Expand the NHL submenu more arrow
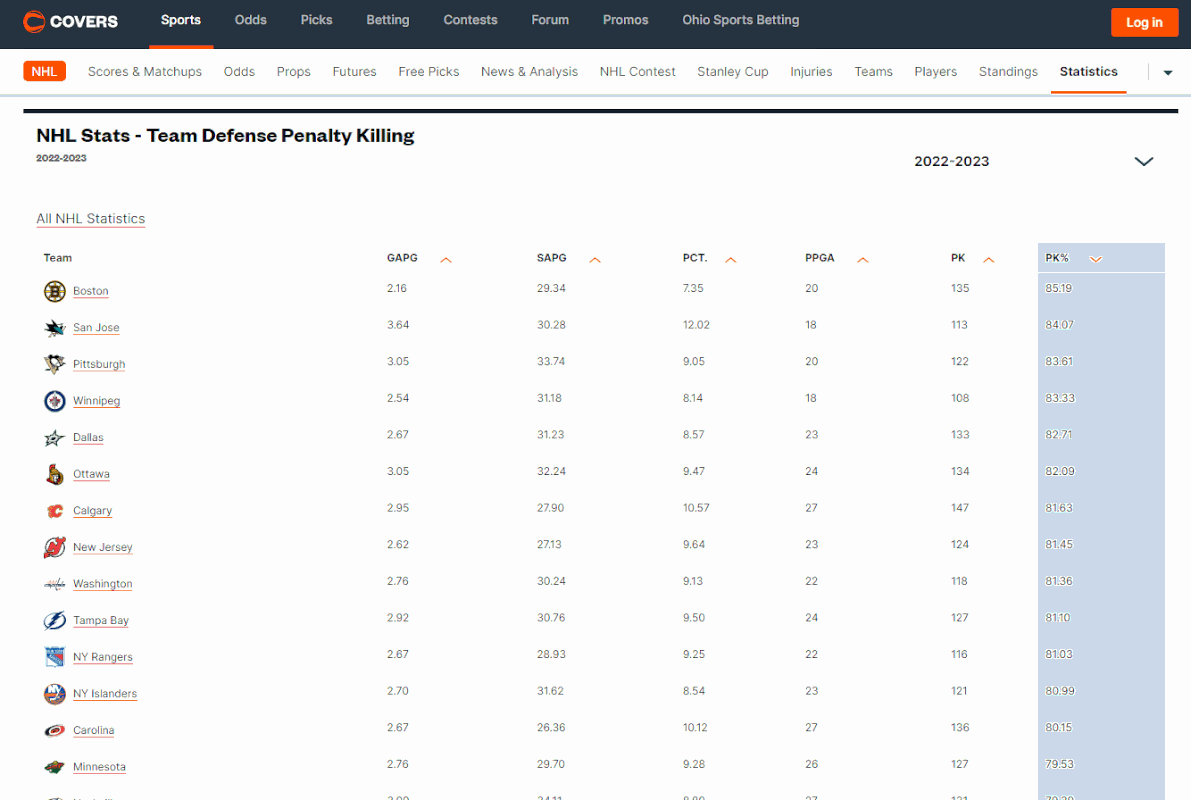The image size is (1191, 800). pyautogui.click(x=1168, y=73)
